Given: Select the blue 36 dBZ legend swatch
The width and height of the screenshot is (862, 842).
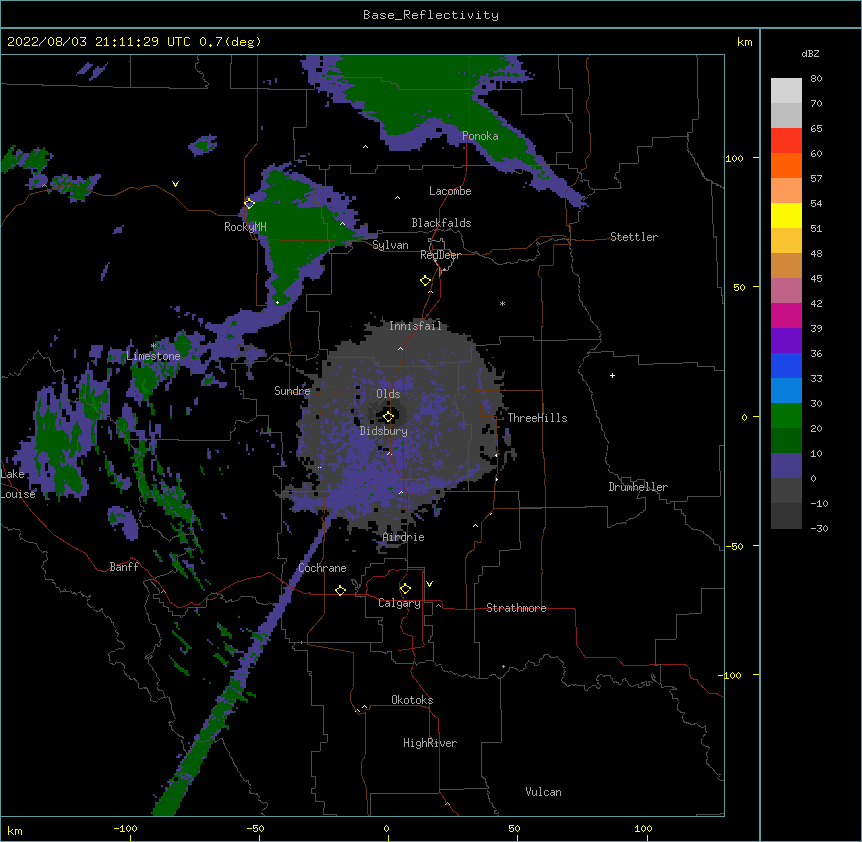Looking at the screenshot, I should (x=786, y=365).
